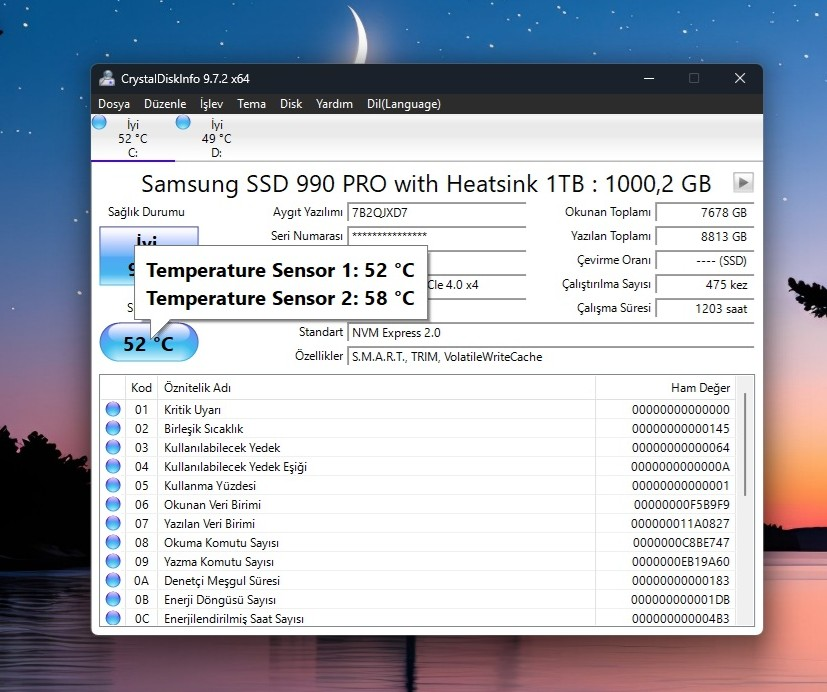Click status orb for 0B Enerji Döngüsü Sayısı
This screenshot has height=692, width=827.
pos(113,599)
